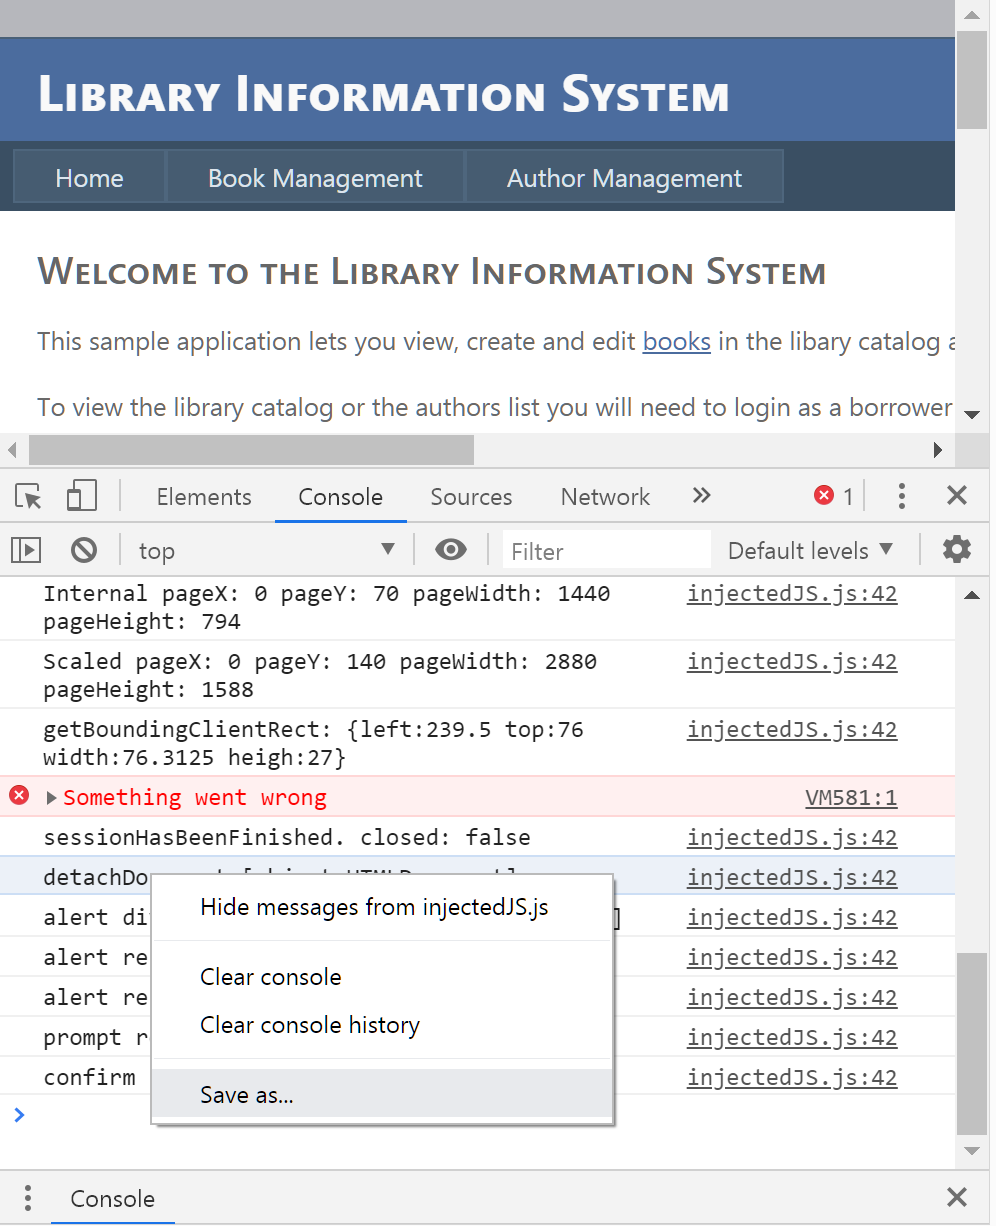The height and width of the screenshot is (1226, 996).
Task: Choose 'Save as...' from context menu
Action: (x=247, y=1095)
